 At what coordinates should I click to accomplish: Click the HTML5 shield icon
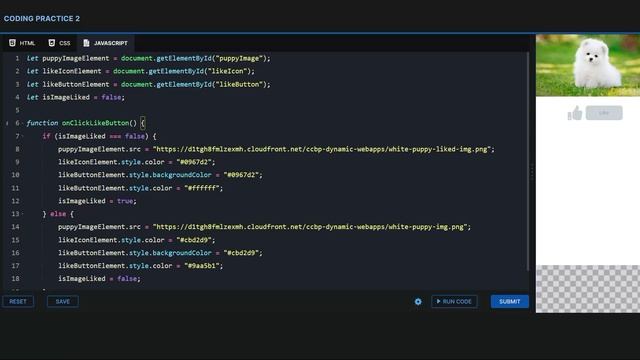12,43
